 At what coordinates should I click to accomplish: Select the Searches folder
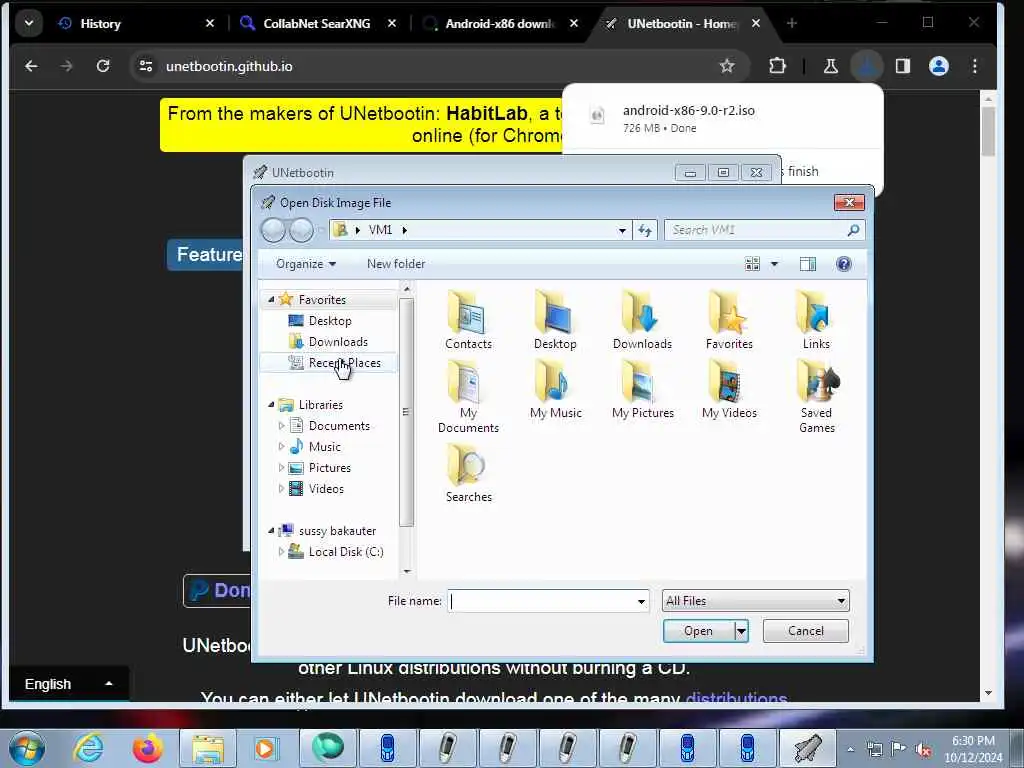[x=468, y=474]
